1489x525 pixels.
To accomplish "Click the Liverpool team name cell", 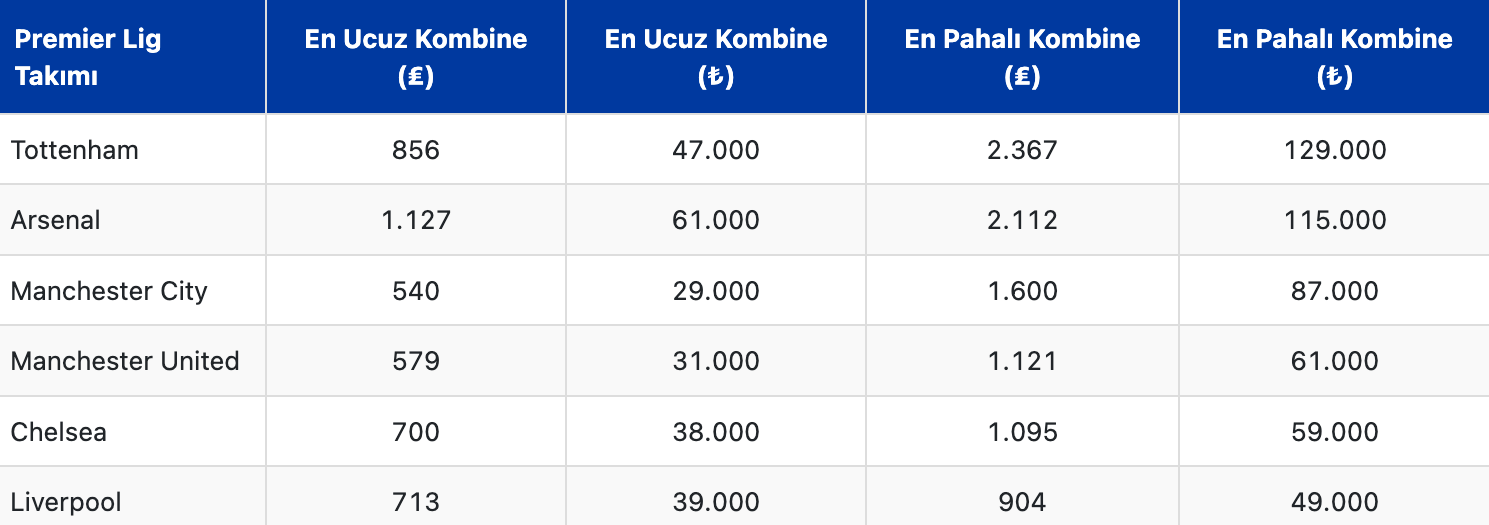I will pyautogui.click(x=66, y=501).
